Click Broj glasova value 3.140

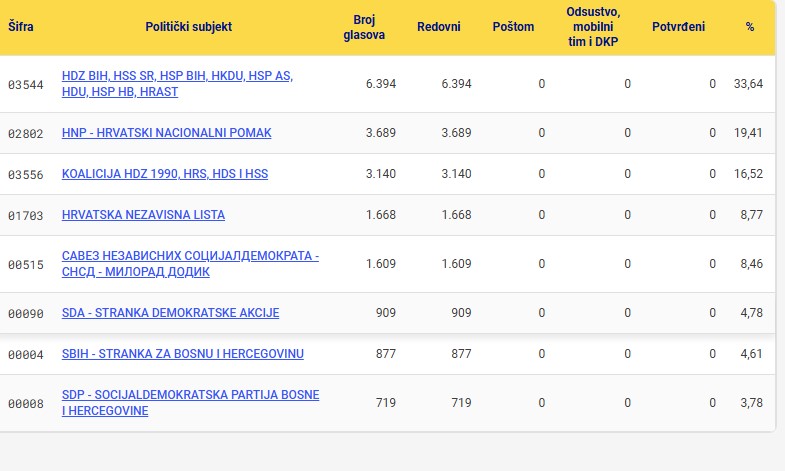pyautogui.click(x=380, y=174)
